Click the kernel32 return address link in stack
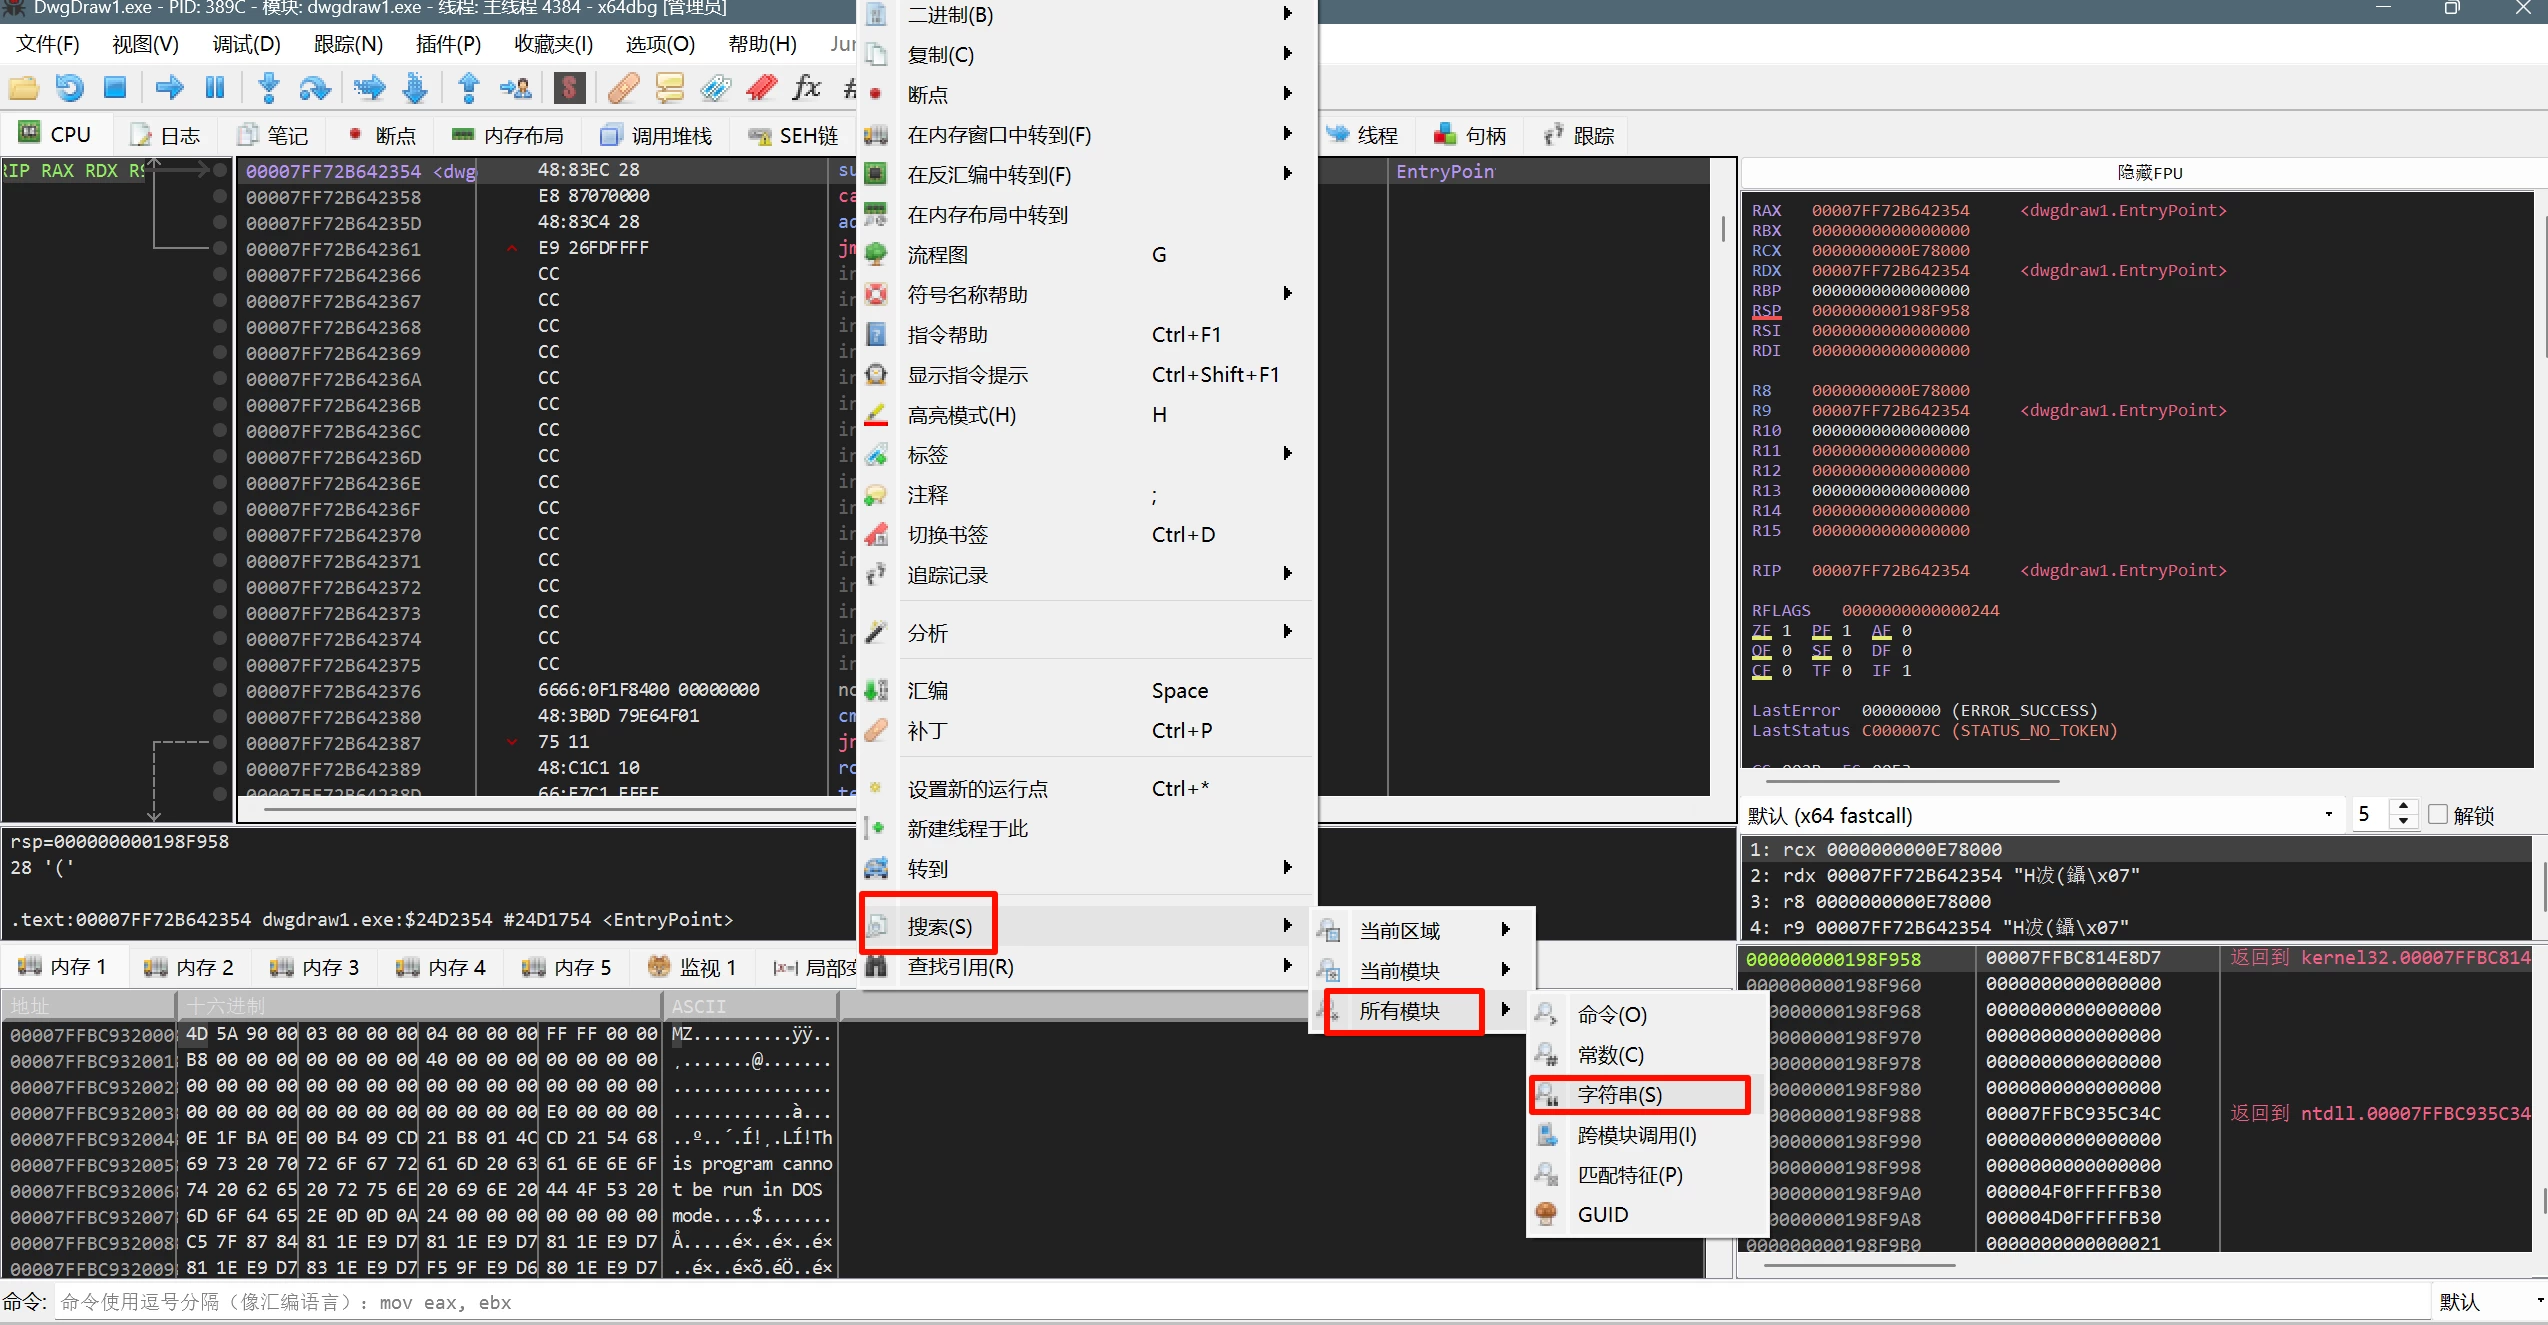 coord(2414,958)
